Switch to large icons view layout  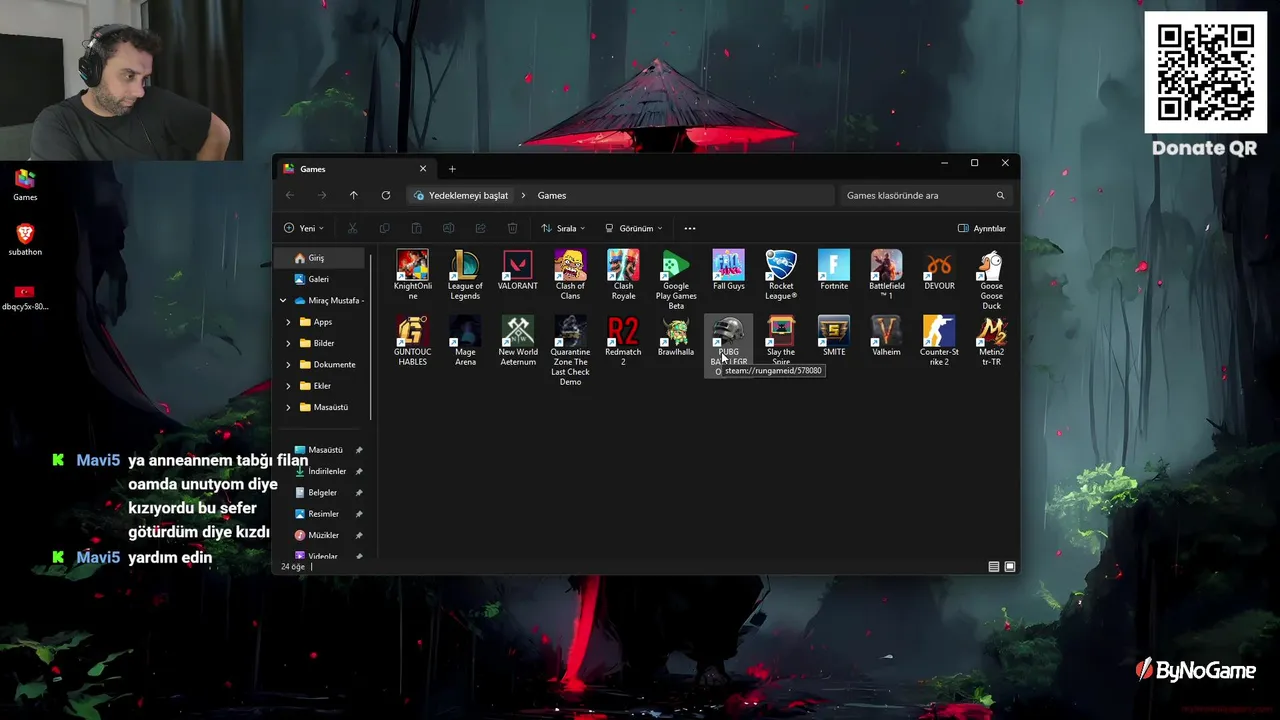(1010, 567)
